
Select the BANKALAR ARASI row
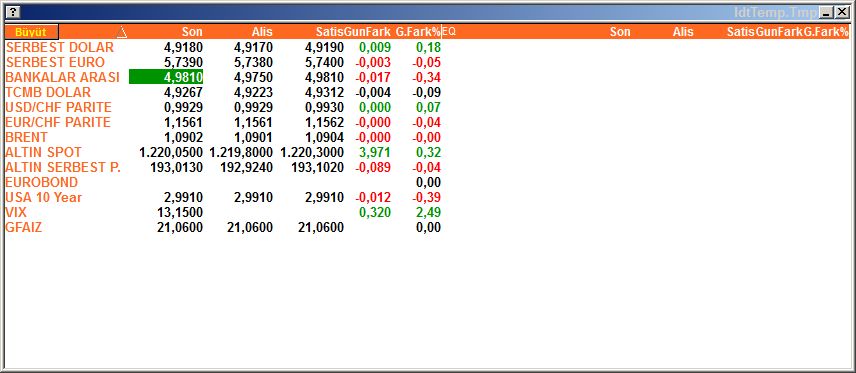[223, 78]
